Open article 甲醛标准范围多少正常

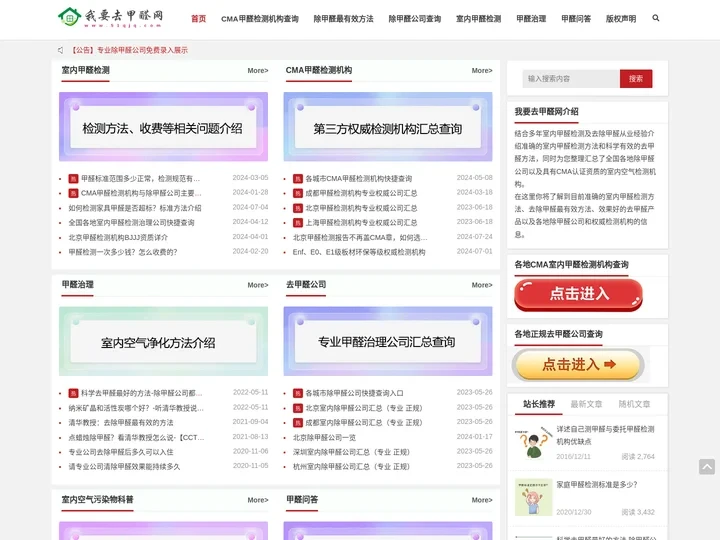click(x=140, y=179)
